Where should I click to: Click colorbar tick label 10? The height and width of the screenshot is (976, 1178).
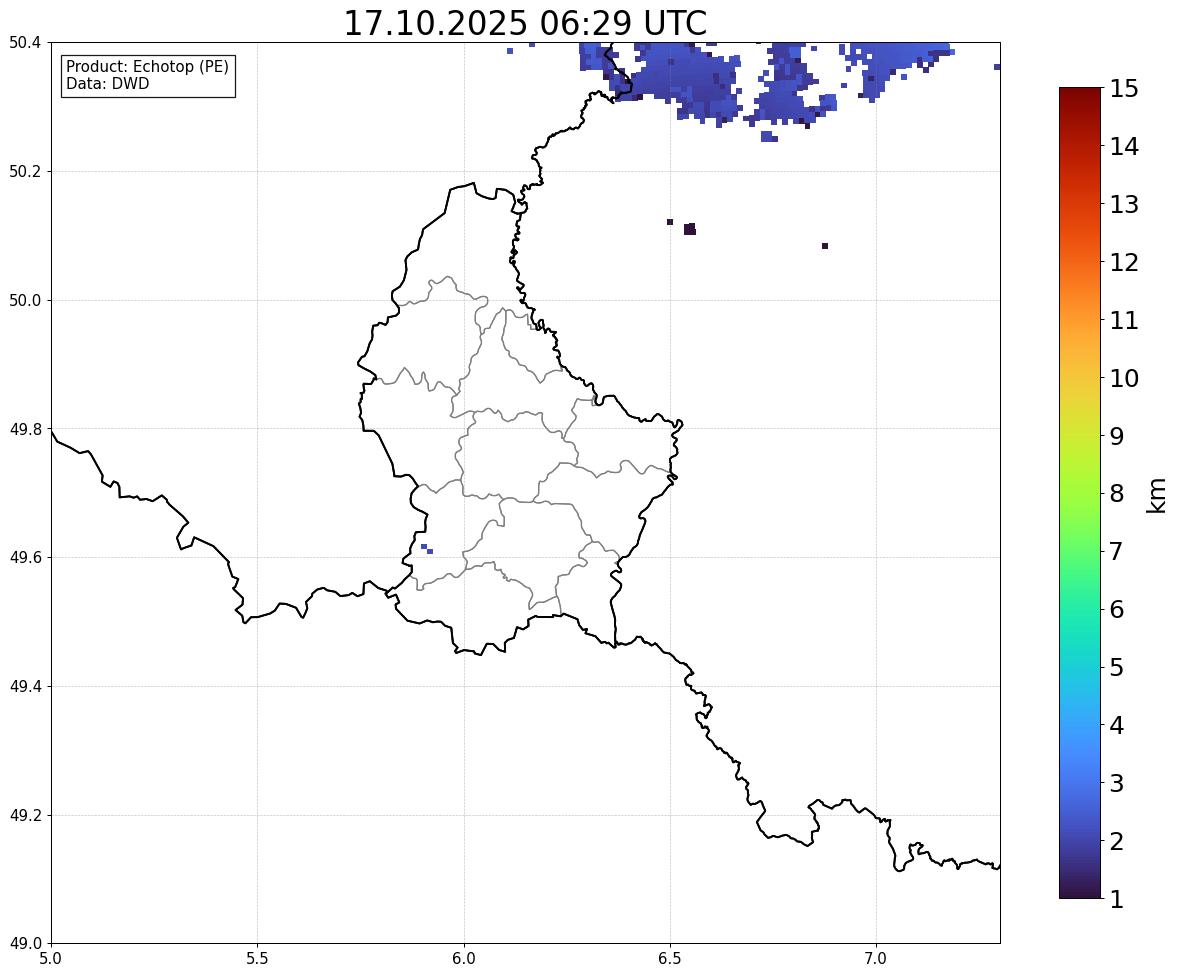(1124, 378)
